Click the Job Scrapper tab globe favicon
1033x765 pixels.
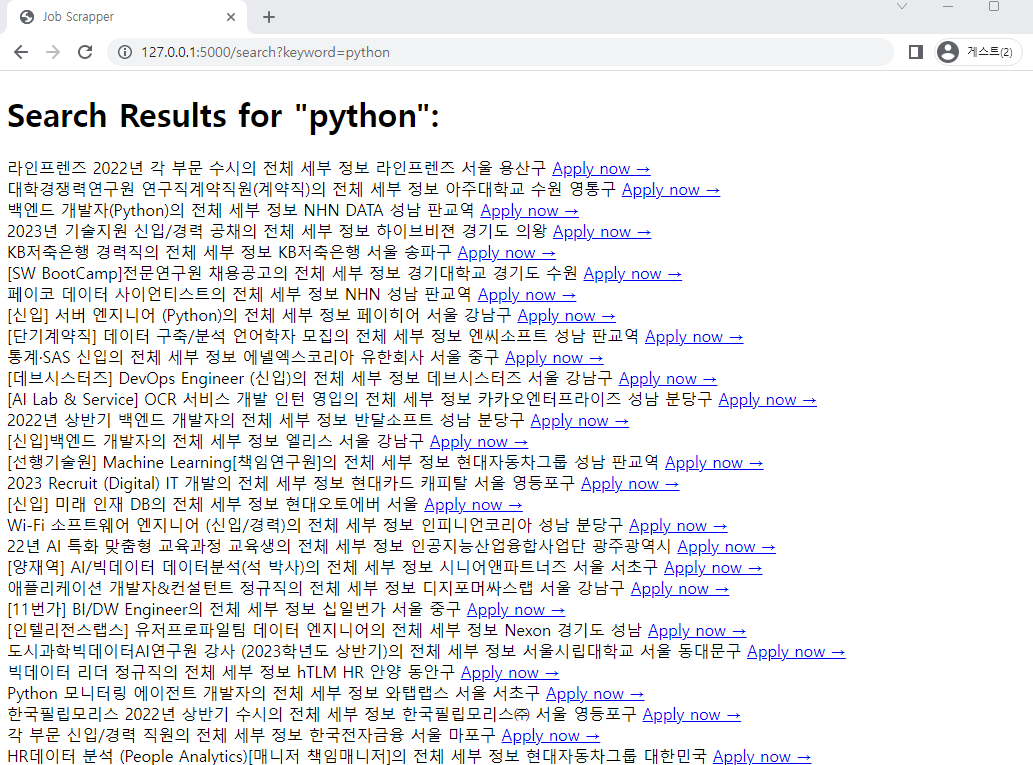(x=27, y=17)
